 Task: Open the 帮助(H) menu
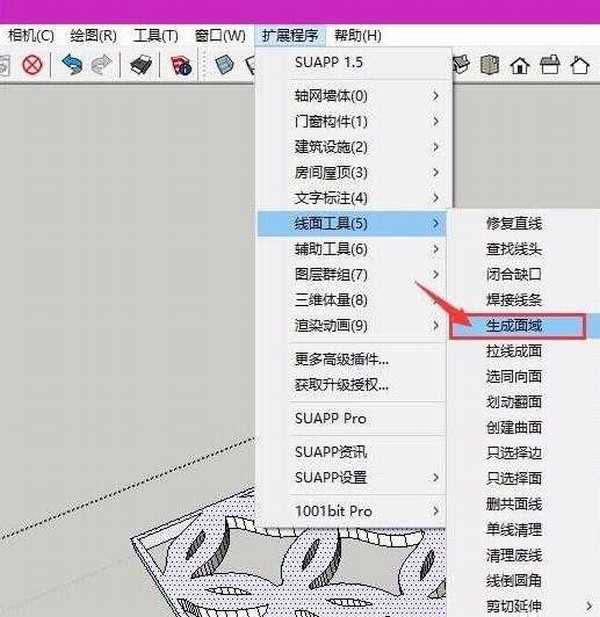coord(357,36)
